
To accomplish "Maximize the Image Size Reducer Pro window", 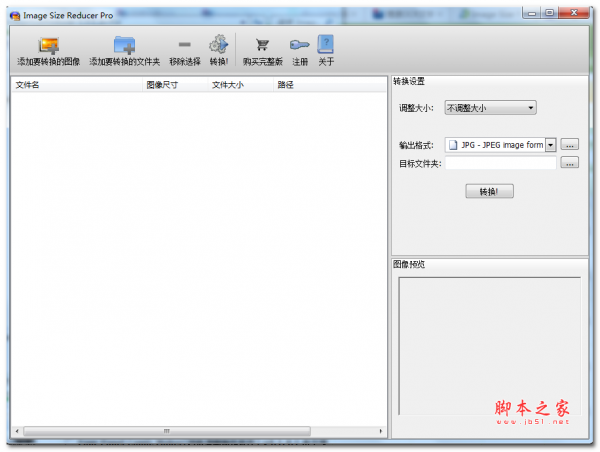I will pyautogui.click(x=549, y=13).
